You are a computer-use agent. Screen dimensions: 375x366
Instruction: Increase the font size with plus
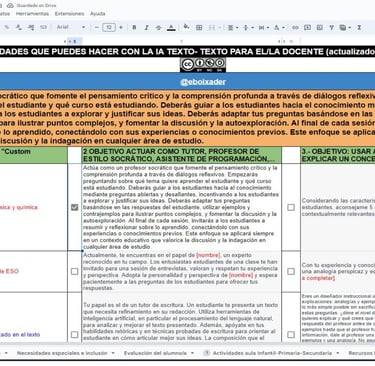(x=121, y=27)
